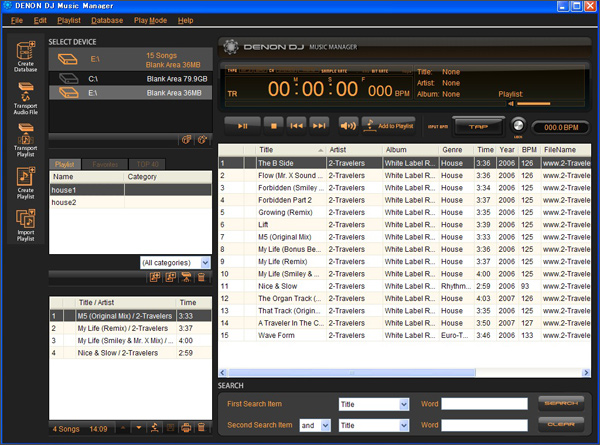Image resolution: width=600 pixels, height=445 pixels.
Task: Click the Add to Playlist button
Action: pyautogui.click(x=388, y=126)
